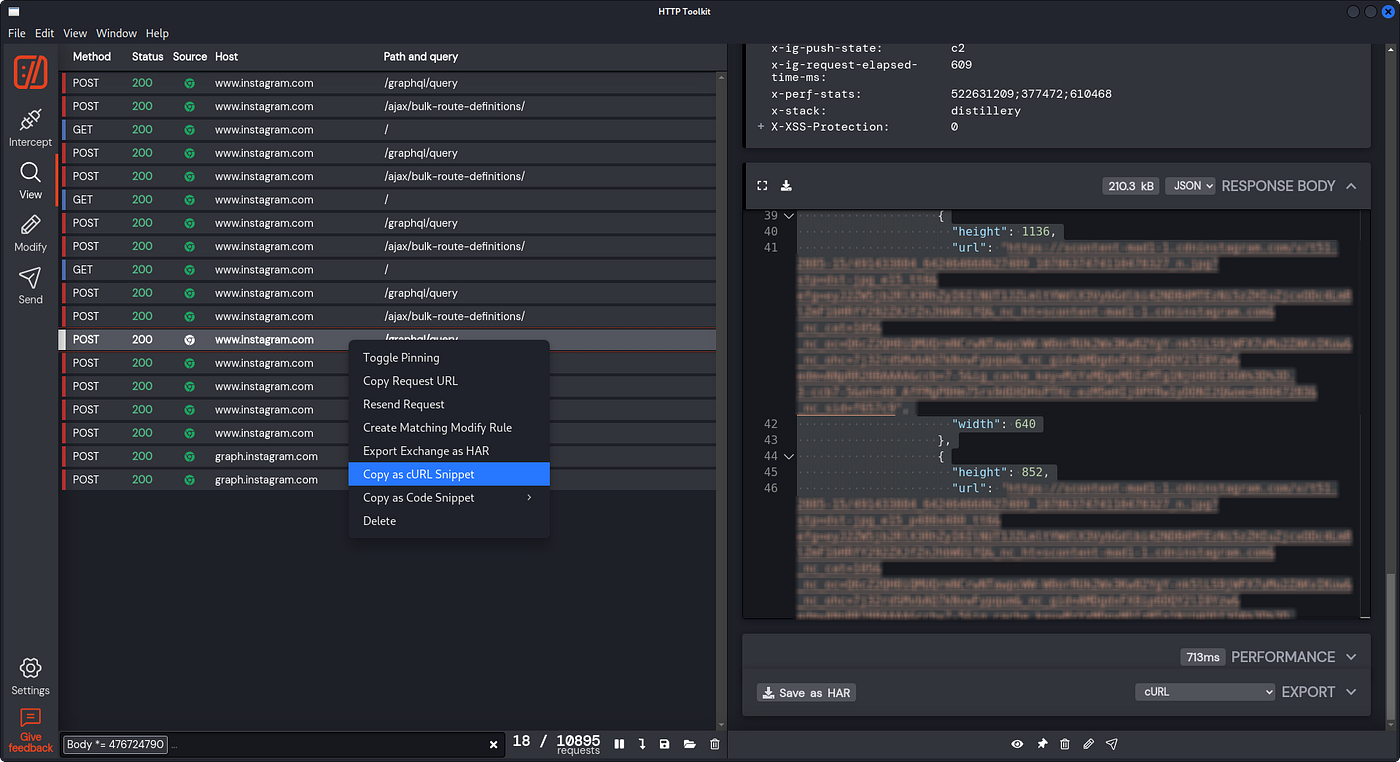Delete the exchange via the details pane trash icon
Image resolution: width=1400 pixels, height=762 pixels.
point(1065,744)
